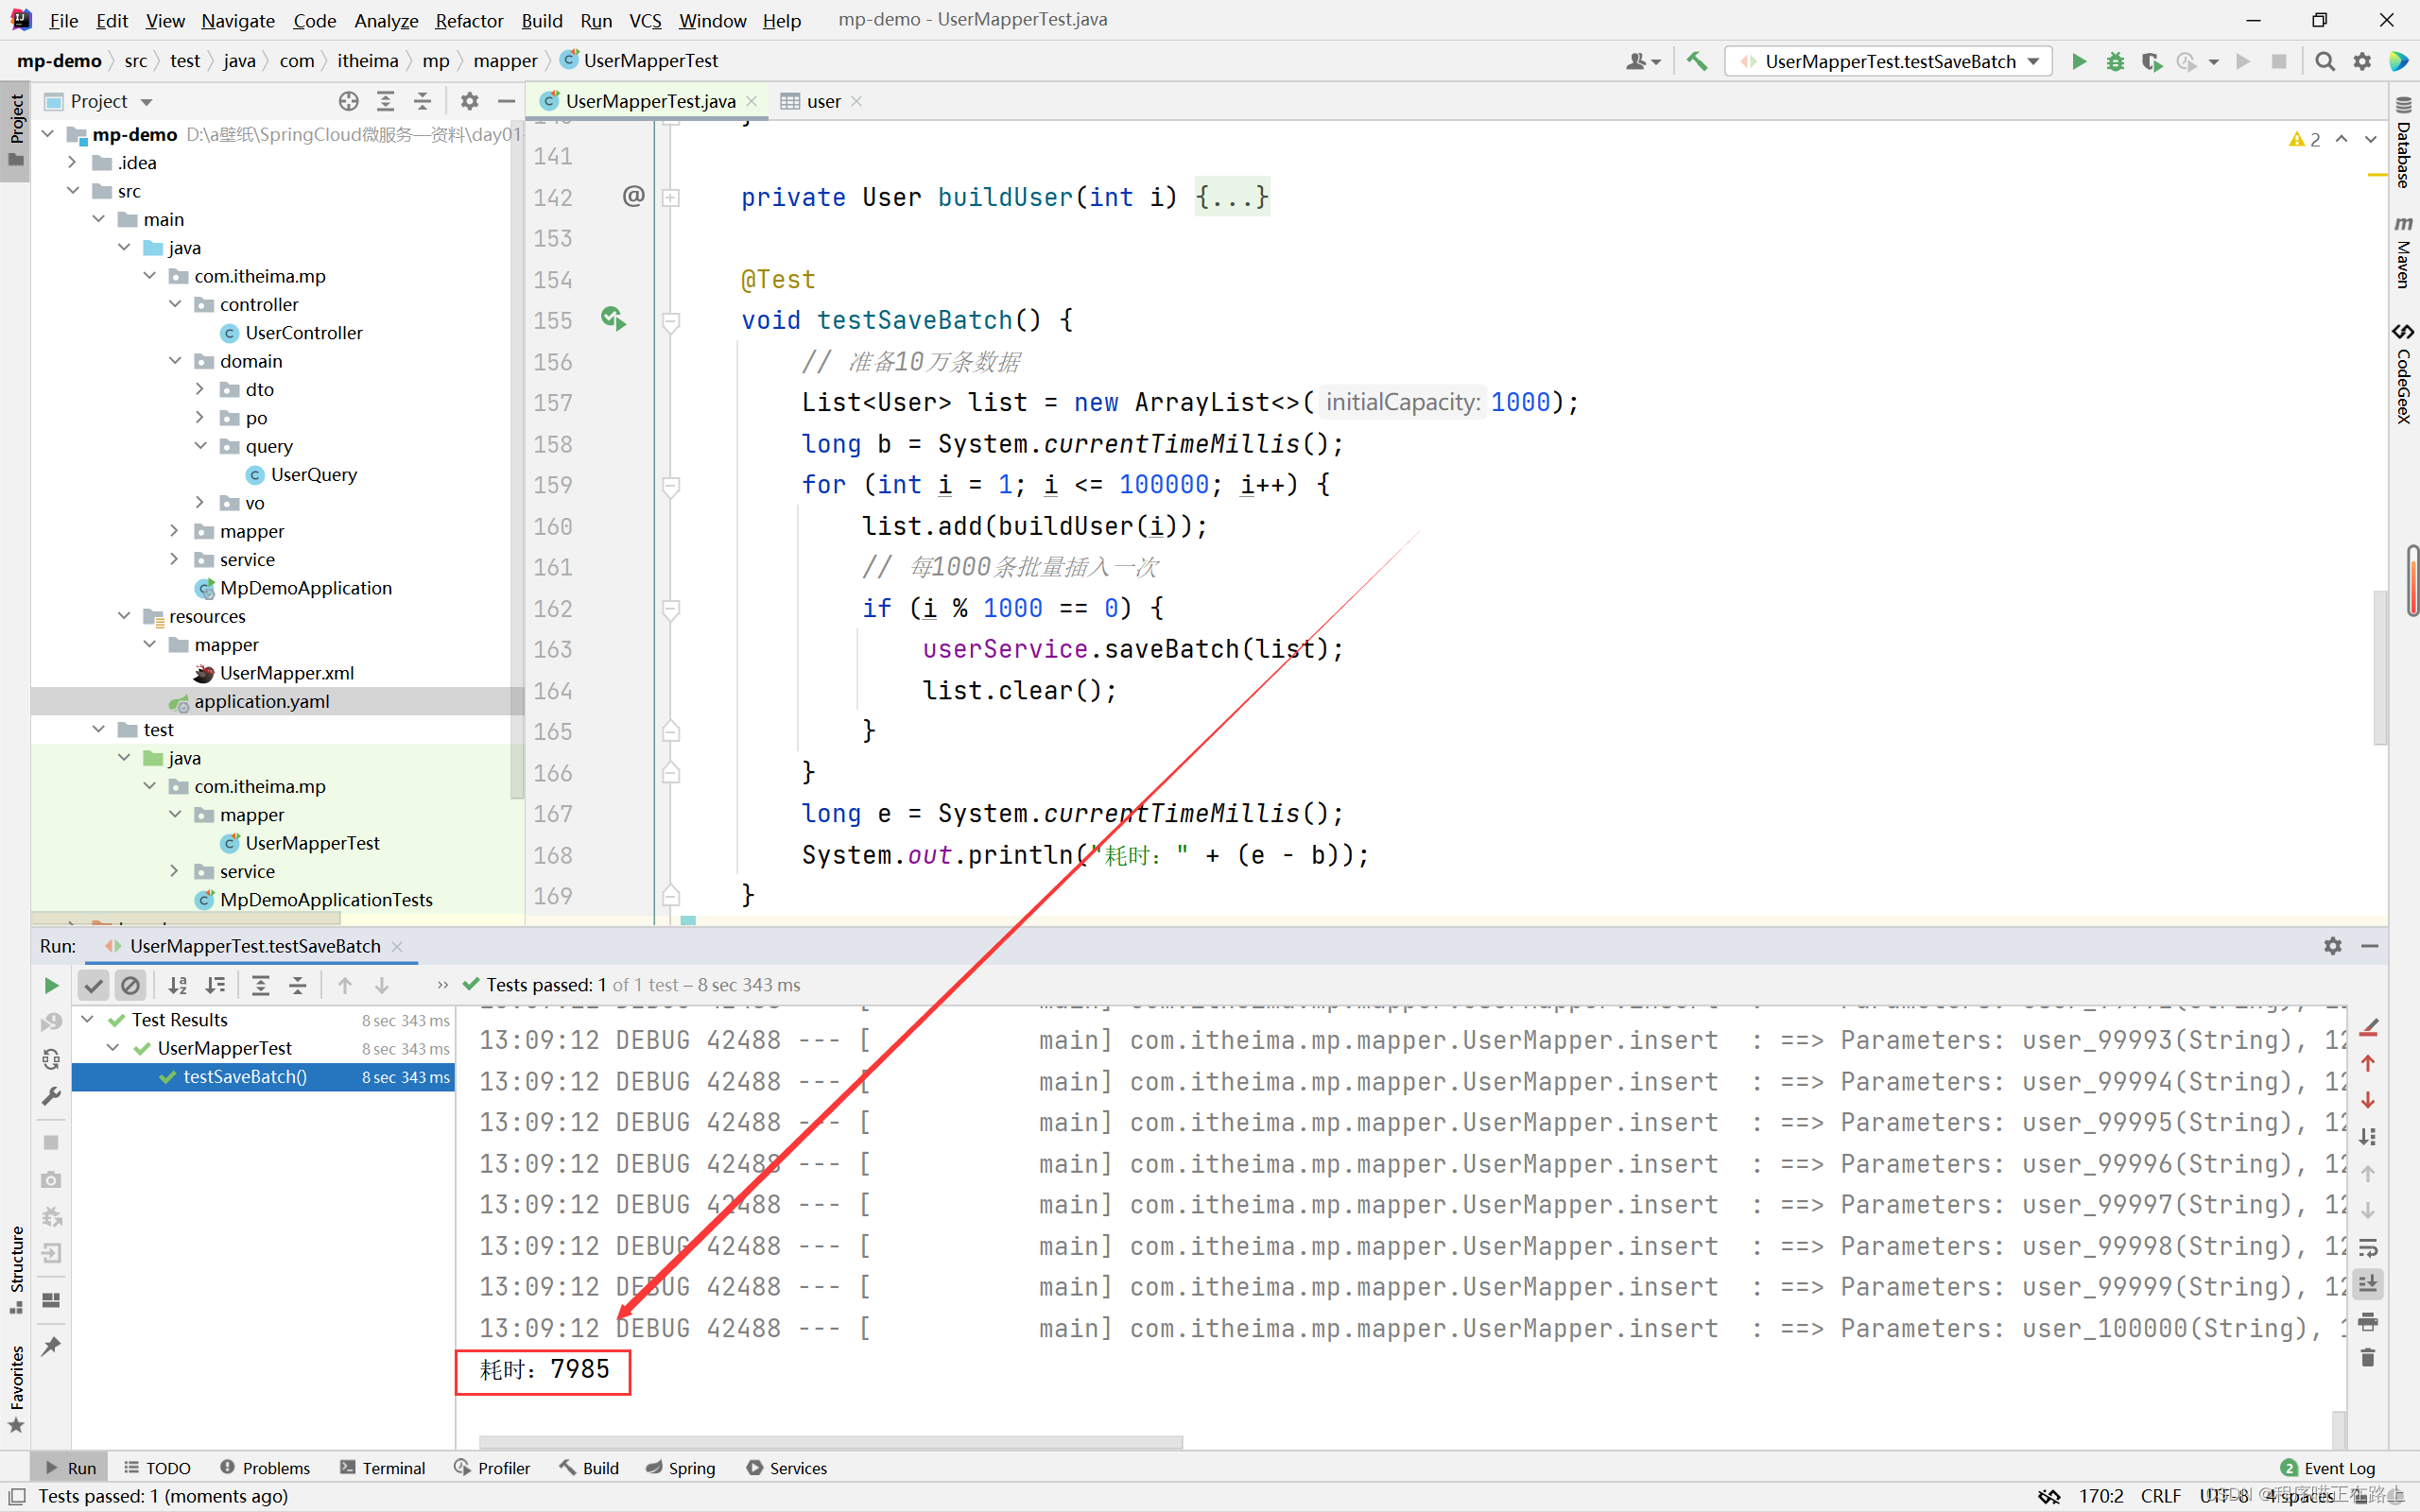Click the console horizontal scrollbar
The height and width of the screenshot is (1512, 2420).
(830, 1442)
